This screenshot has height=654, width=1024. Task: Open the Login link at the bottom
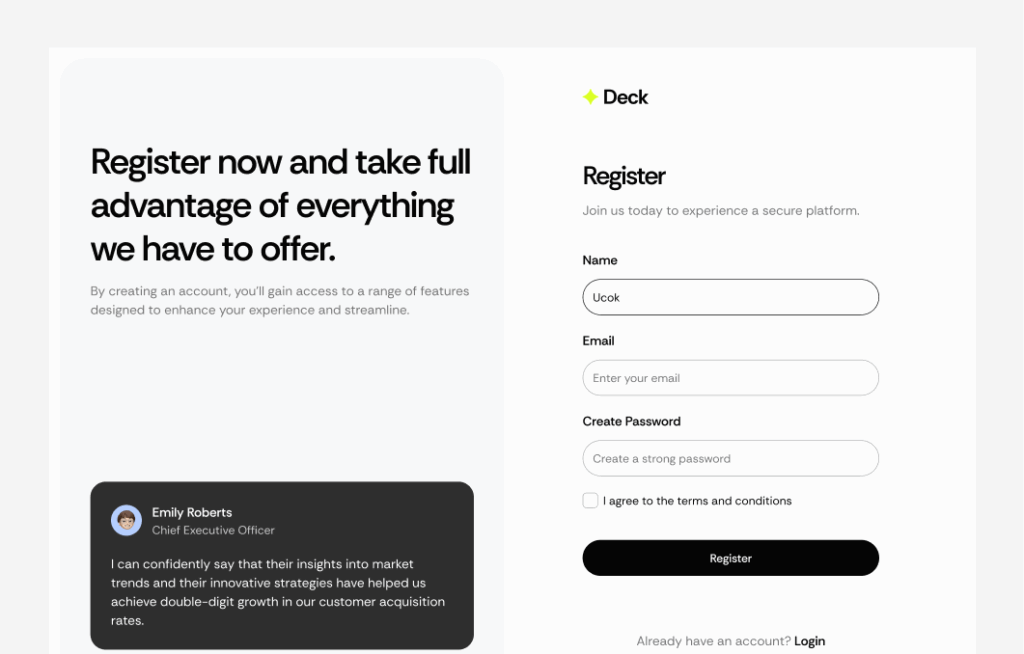pos(810,641)
